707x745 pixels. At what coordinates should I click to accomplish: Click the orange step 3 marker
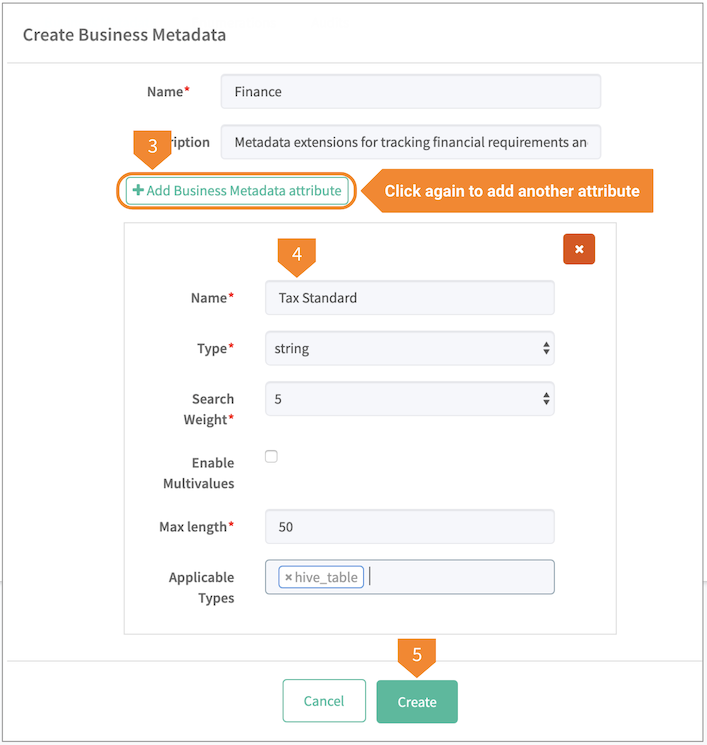[152, 147]
